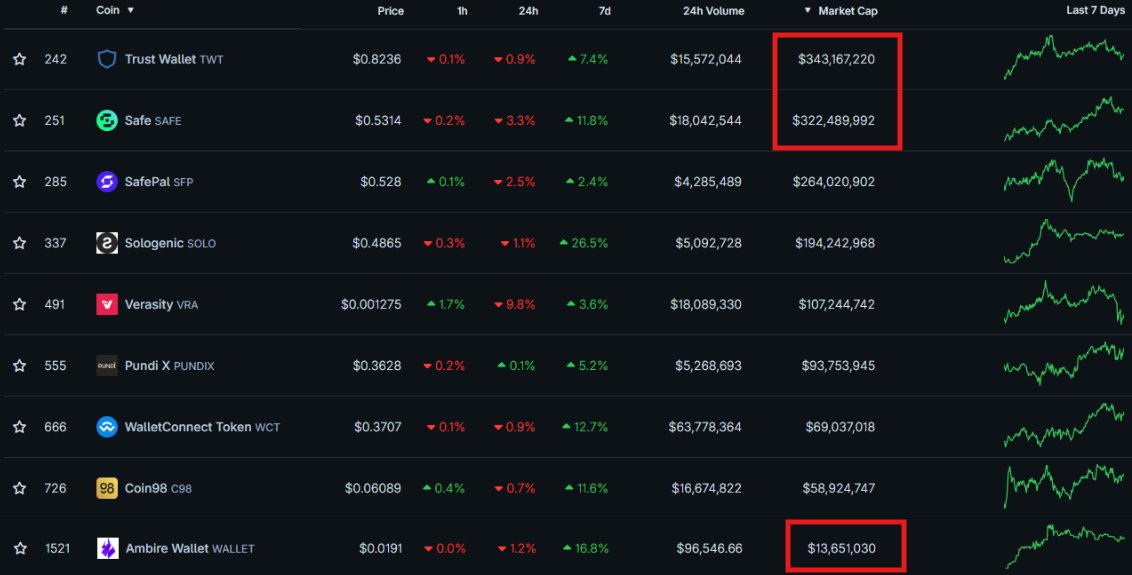1132x575 pixels.
Task: Click Pundi X volume $5,268,693
Action: pyautogui.click(x=708, y=366)
